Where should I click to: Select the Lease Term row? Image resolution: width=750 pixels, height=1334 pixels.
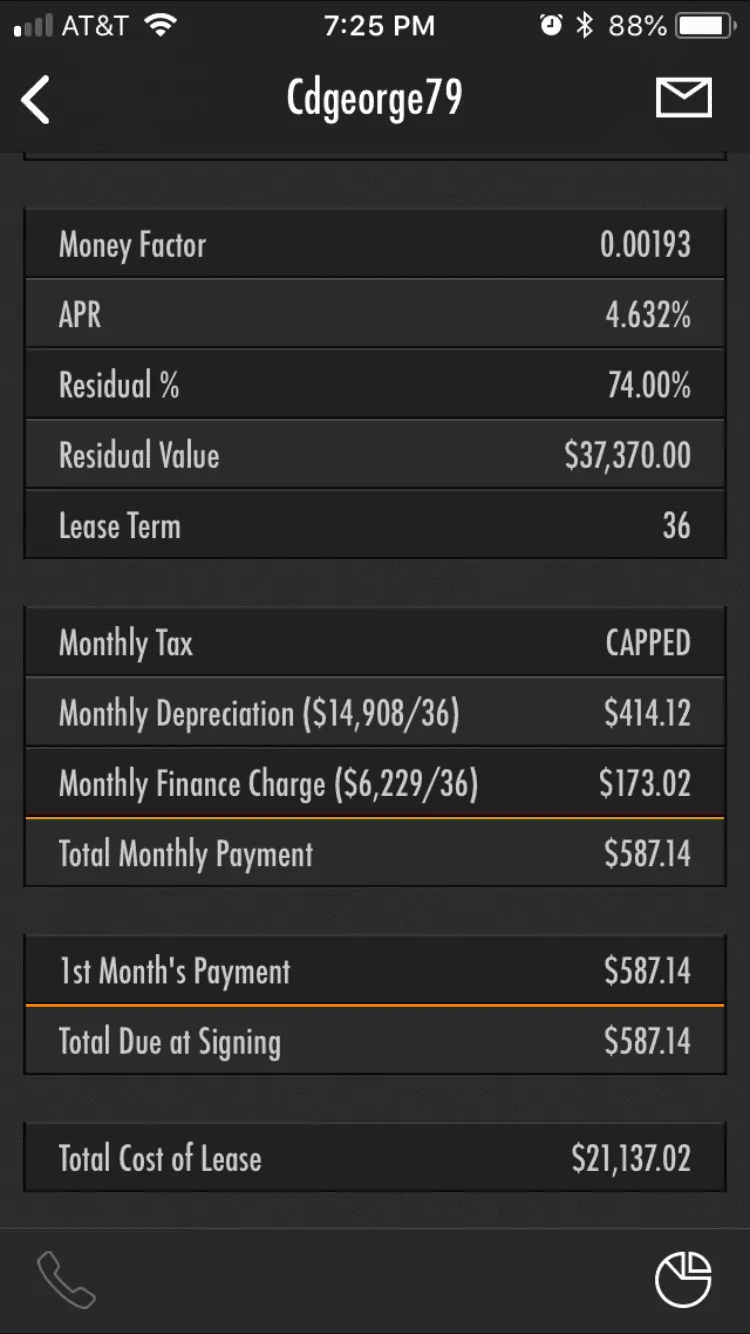point(375,524)
